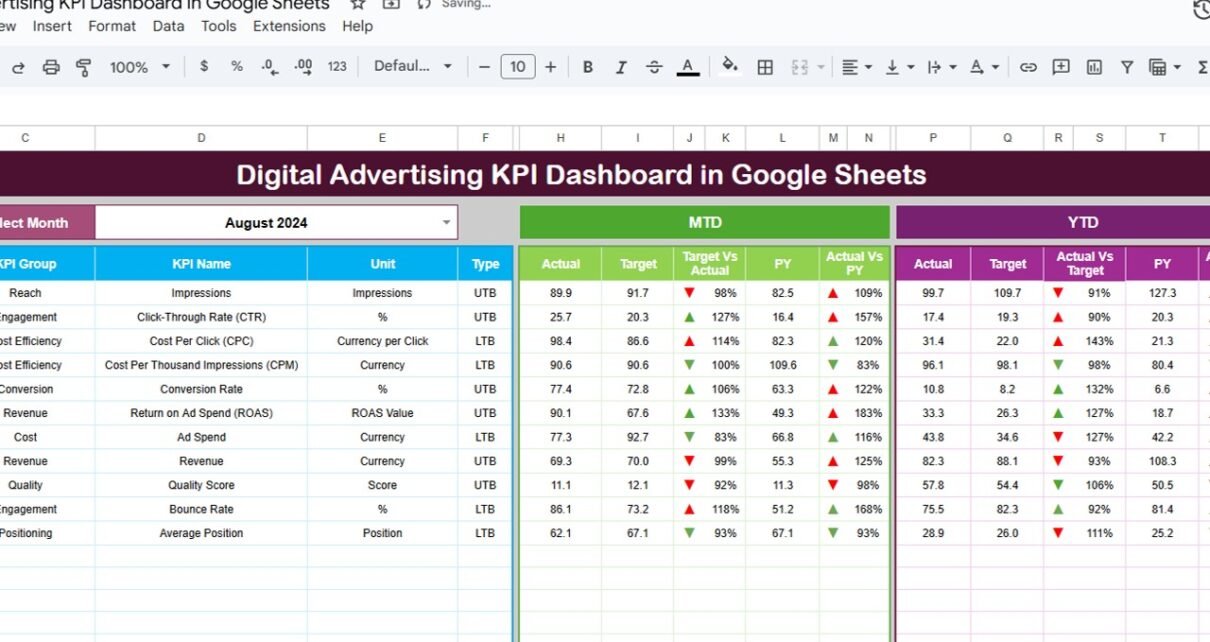Viewport: 1210px width, 642px height.
Task: Increase font size with the plus button
Action: point(550,67)
